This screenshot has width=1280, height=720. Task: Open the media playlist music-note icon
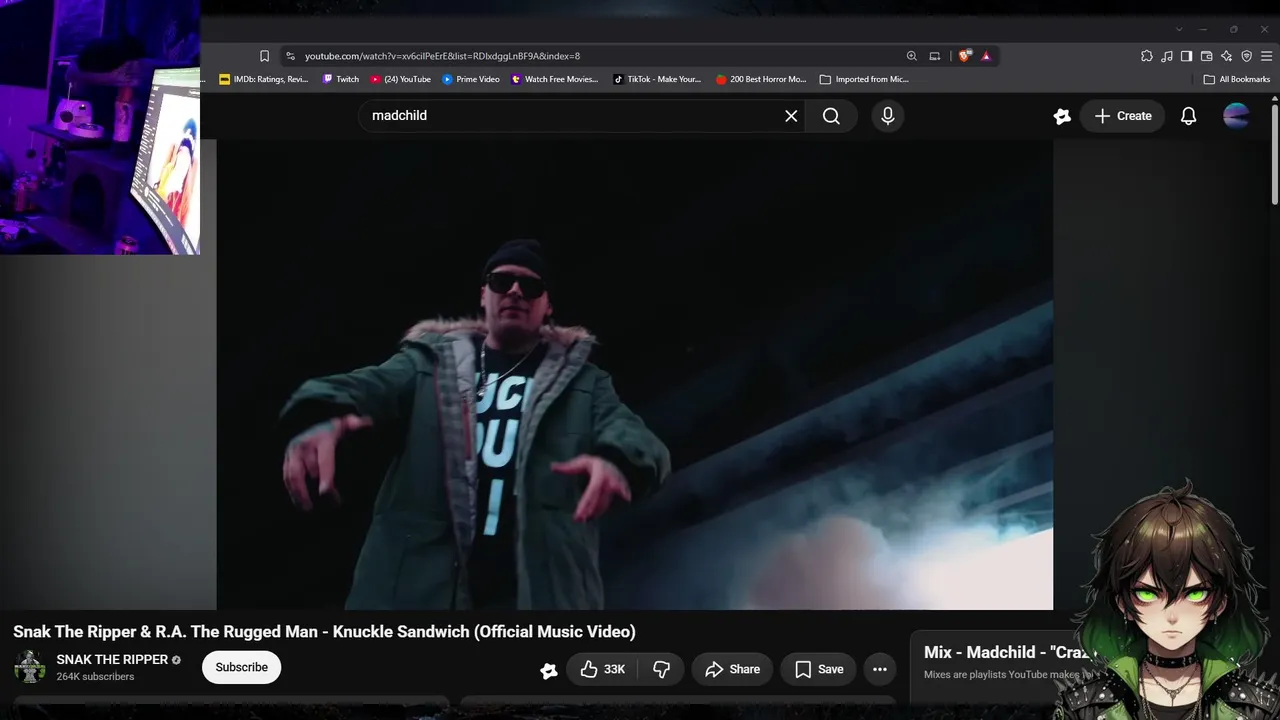(1167, 56)
